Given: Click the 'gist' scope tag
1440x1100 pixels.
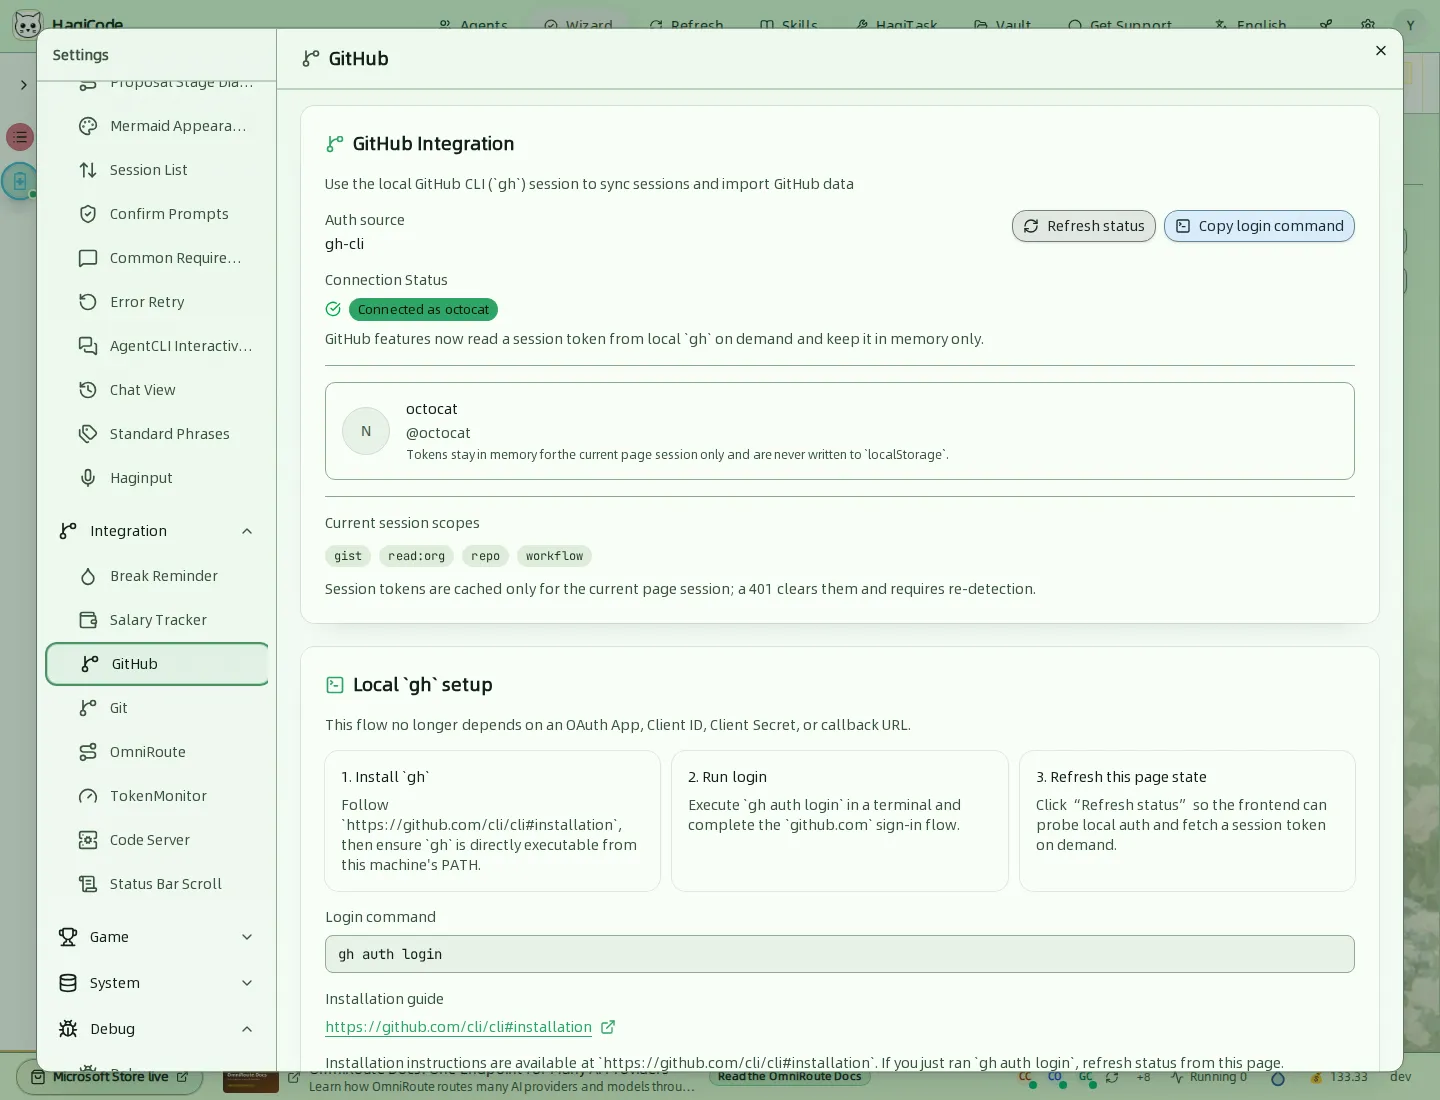Looking at the screenshot, I should pyautogui.click(x=348, y=556).
